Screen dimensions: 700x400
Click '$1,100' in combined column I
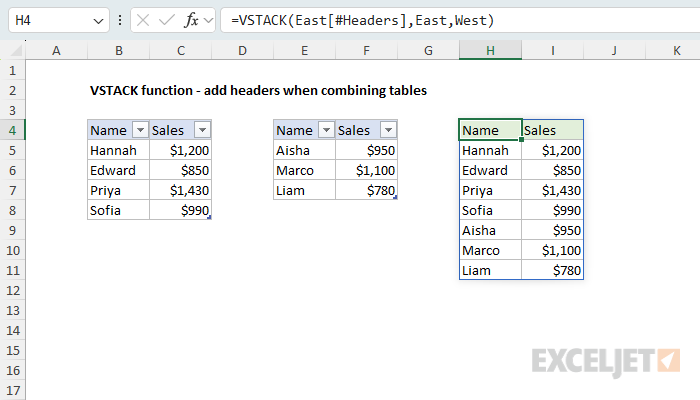(553, 250)
